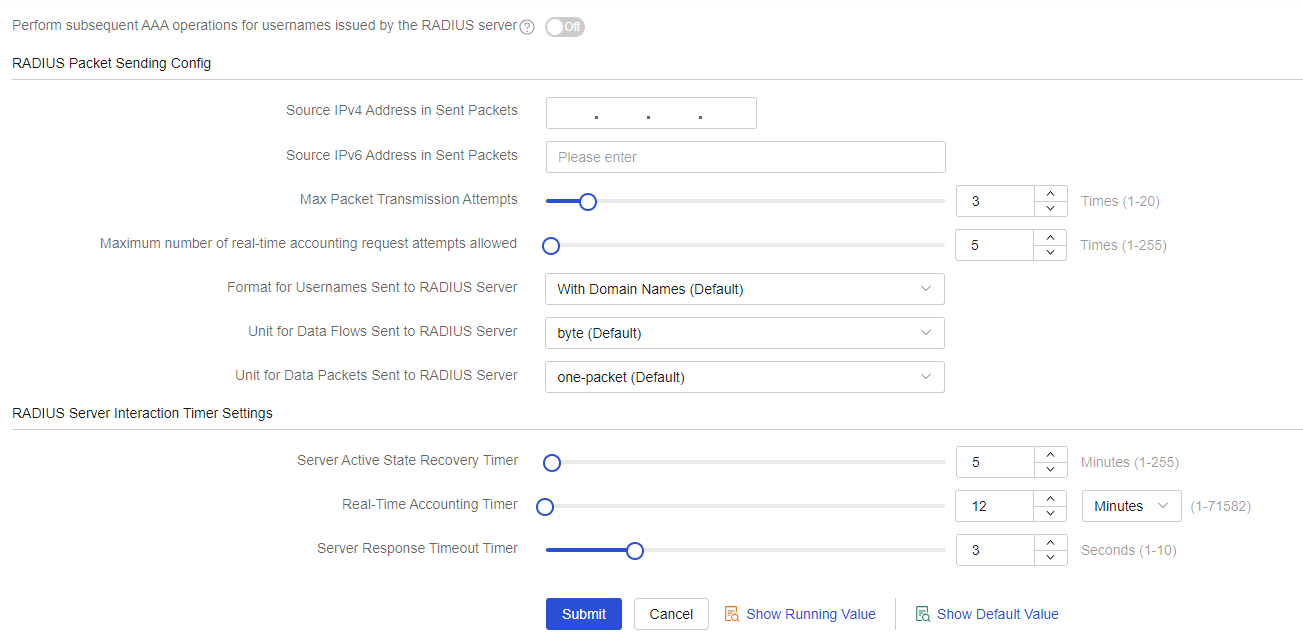This screenshot has height=644, width=1303.
Task: Increase Real-Time Accounting Timer value
Action: pyautogui.click(x=1050, y=499)
